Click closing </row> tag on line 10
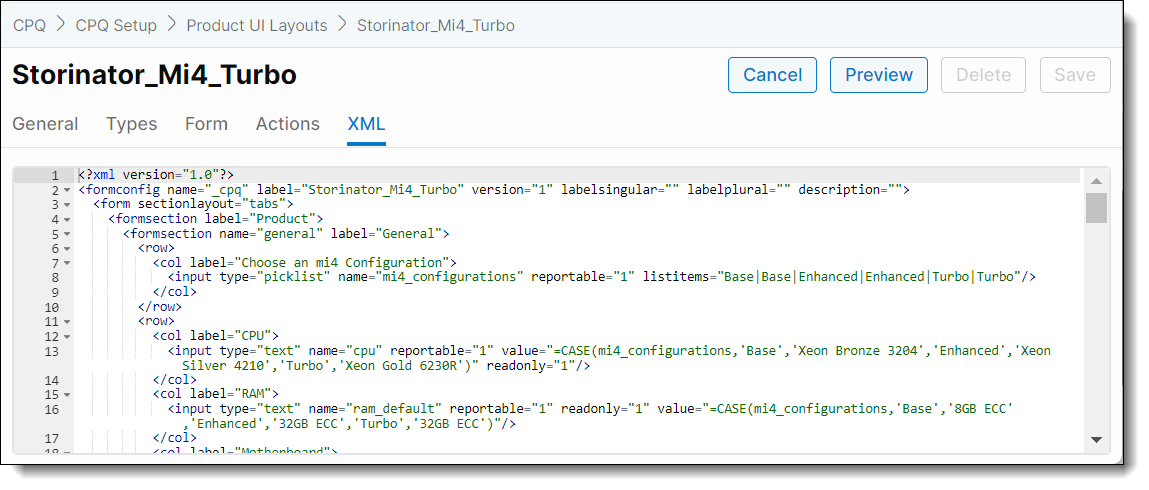This screenshot has height=490, width=1149. 160,307
